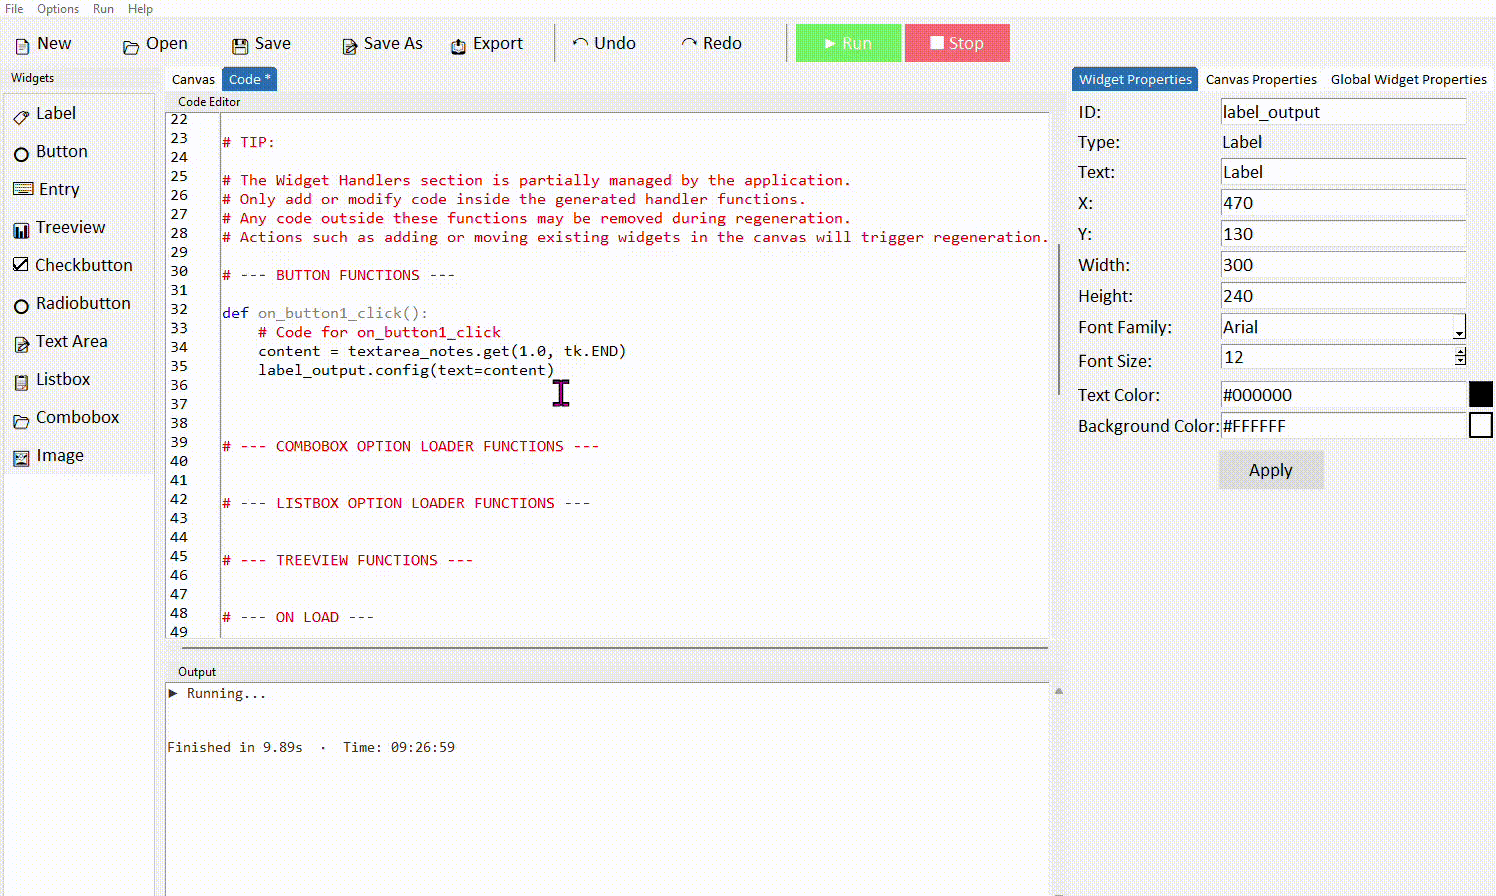Expand the Options menu

57,8
